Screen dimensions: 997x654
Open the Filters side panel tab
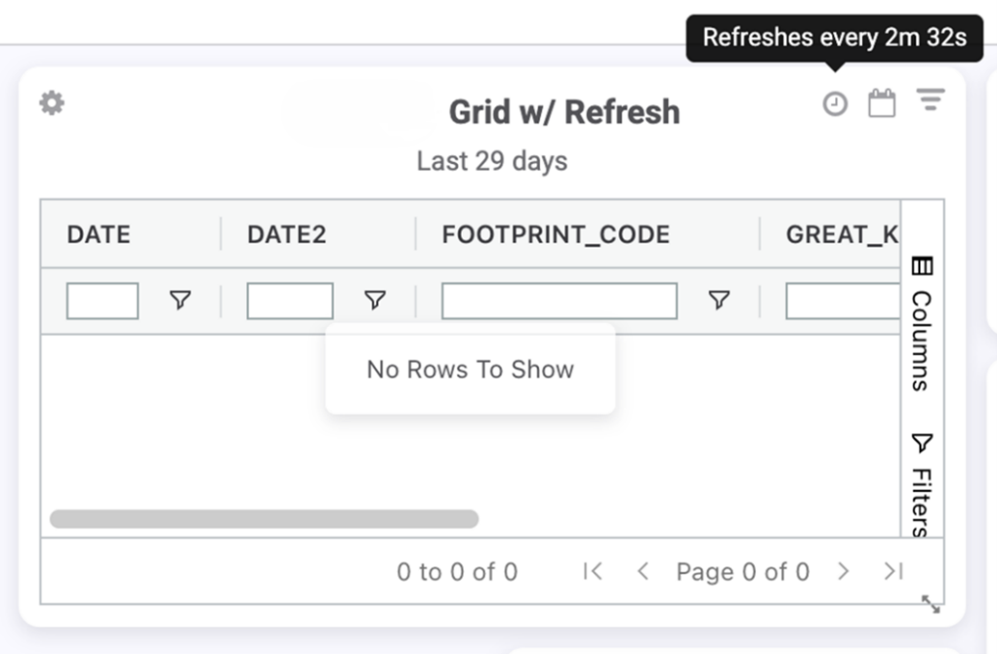tap(922, 486)
